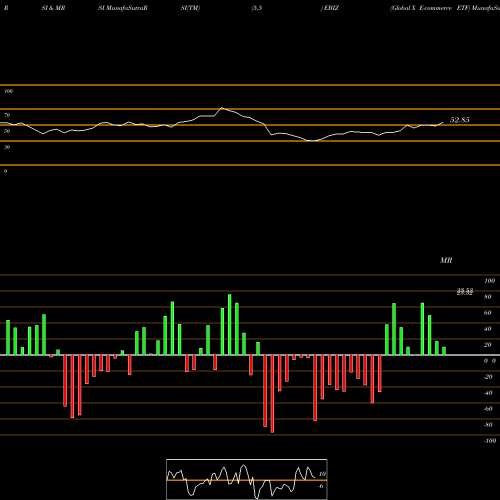This screenshot has height=500, width=500.
Task: Click the MR axis label -80
Action: click(x=488, y=425)
